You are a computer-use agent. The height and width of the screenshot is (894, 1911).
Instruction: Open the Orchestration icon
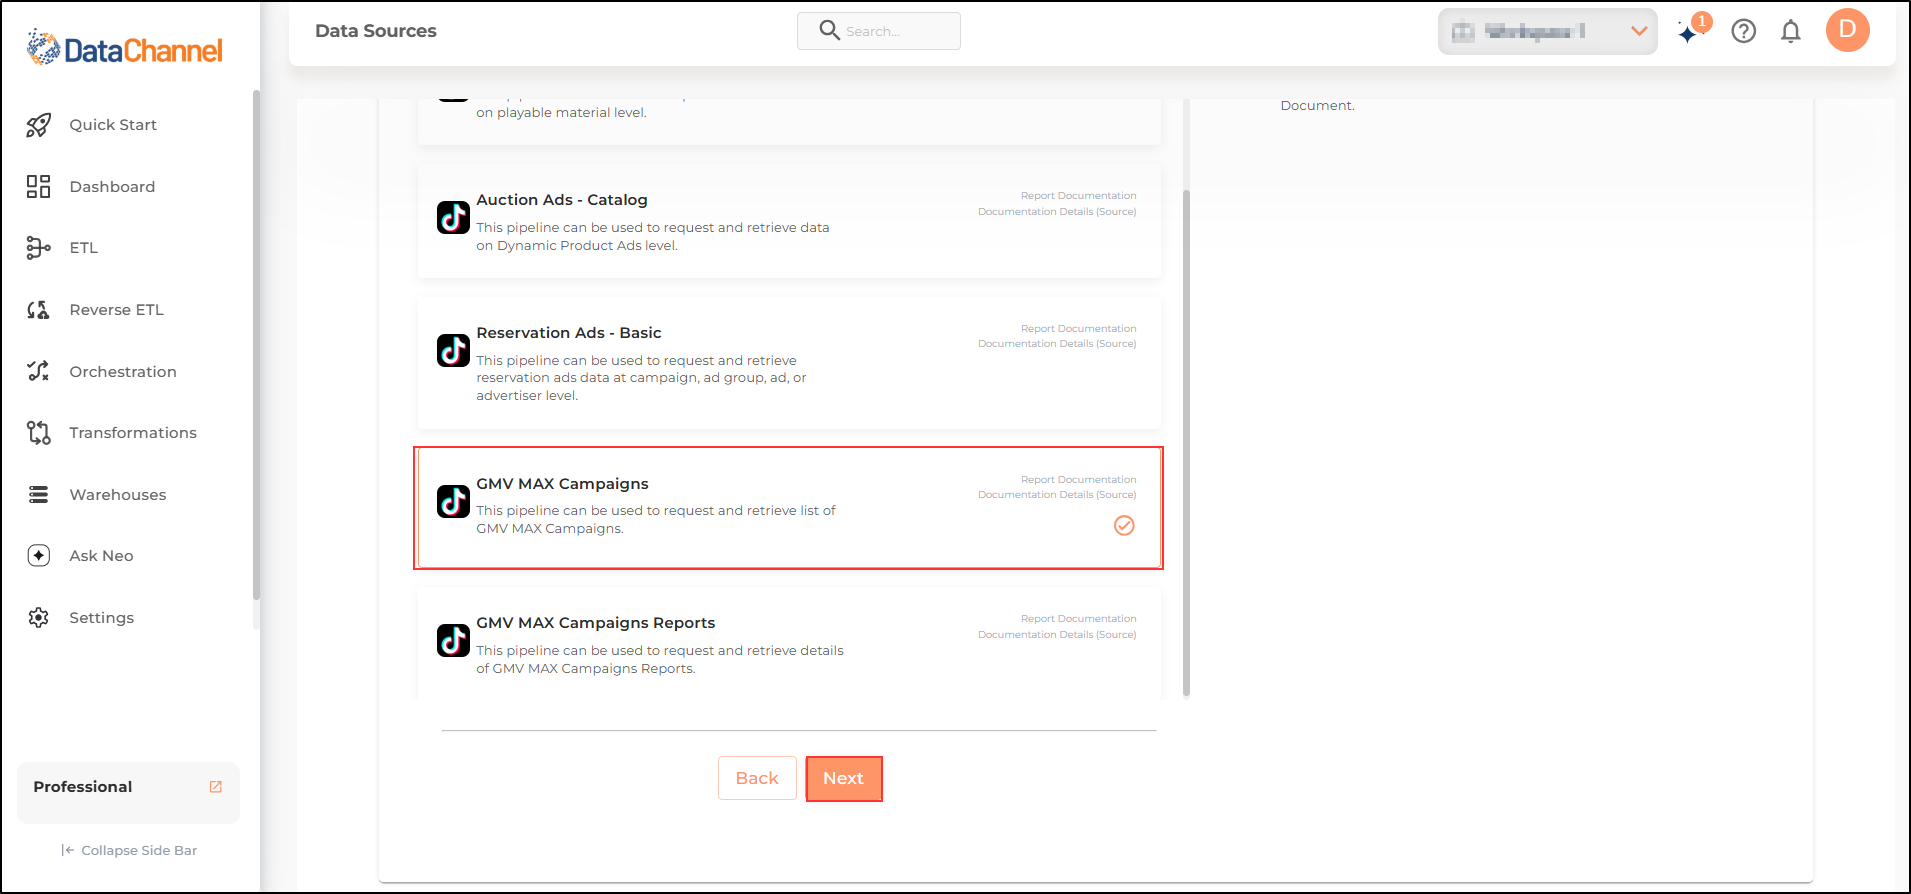38,371
